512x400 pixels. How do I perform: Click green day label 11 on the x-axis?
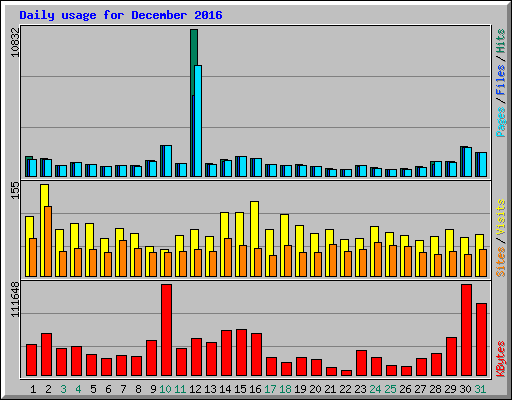[x=180, y=389]
